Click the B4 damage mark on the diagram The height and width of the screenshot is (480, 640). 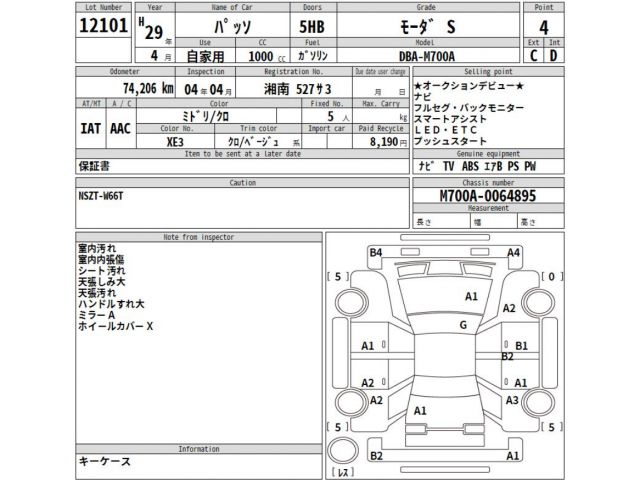click(376, 253)
